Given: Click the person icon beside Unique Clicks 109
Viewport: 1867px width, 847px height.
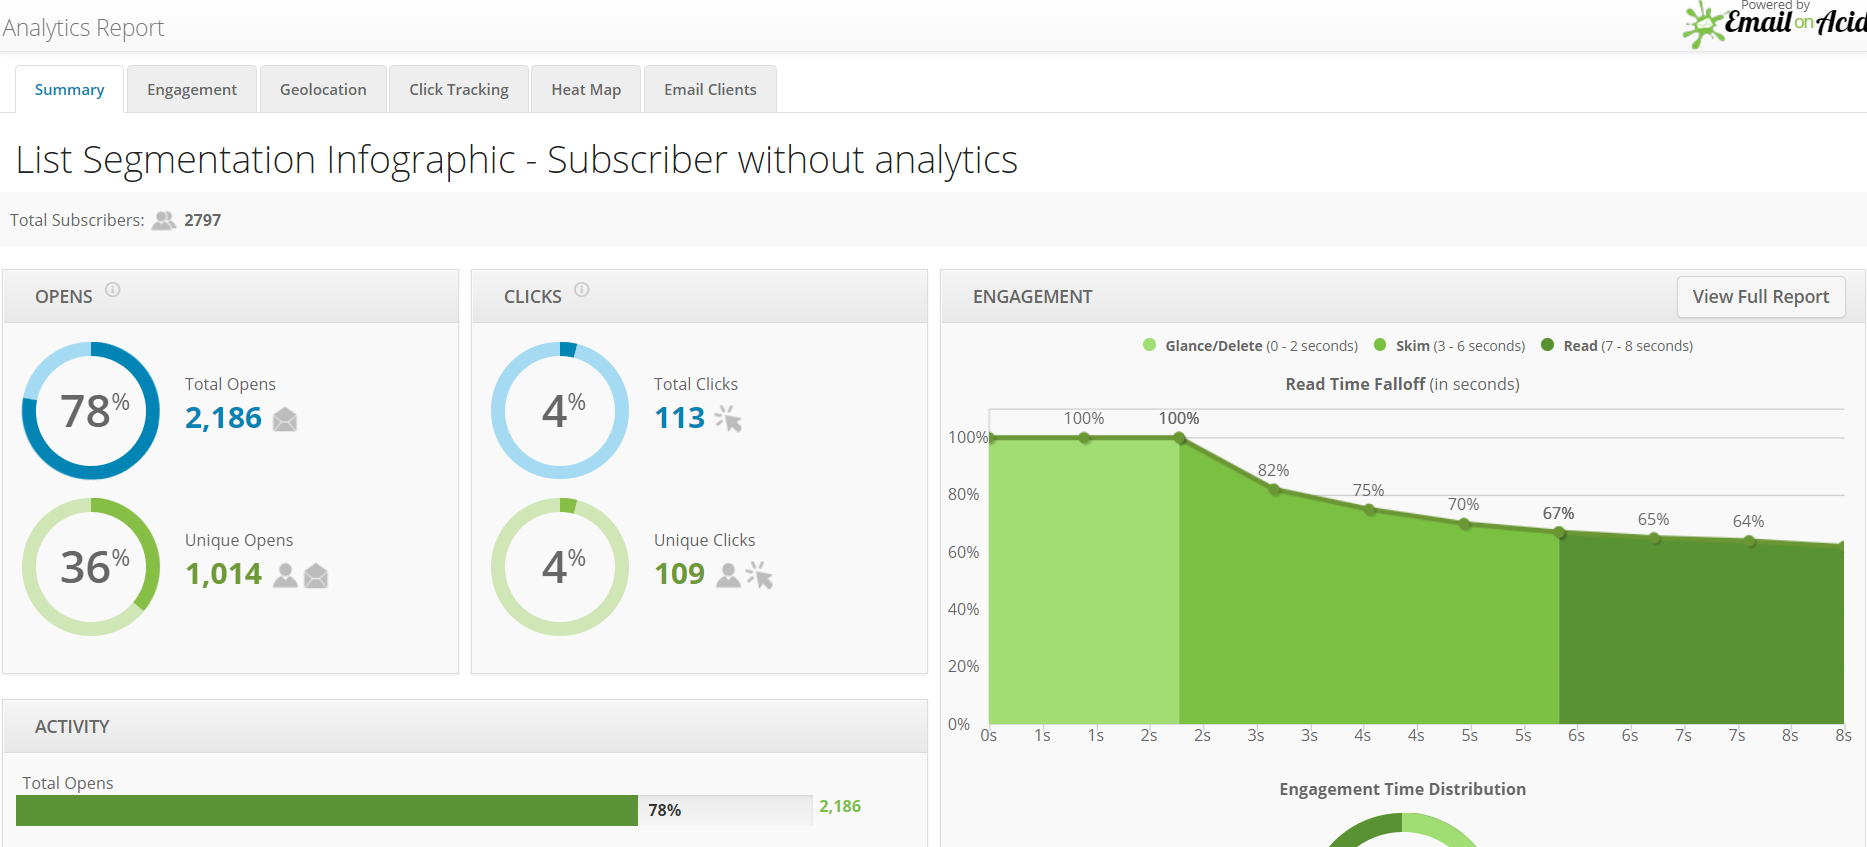Looking at the screenshot, I should click(729, 575).
